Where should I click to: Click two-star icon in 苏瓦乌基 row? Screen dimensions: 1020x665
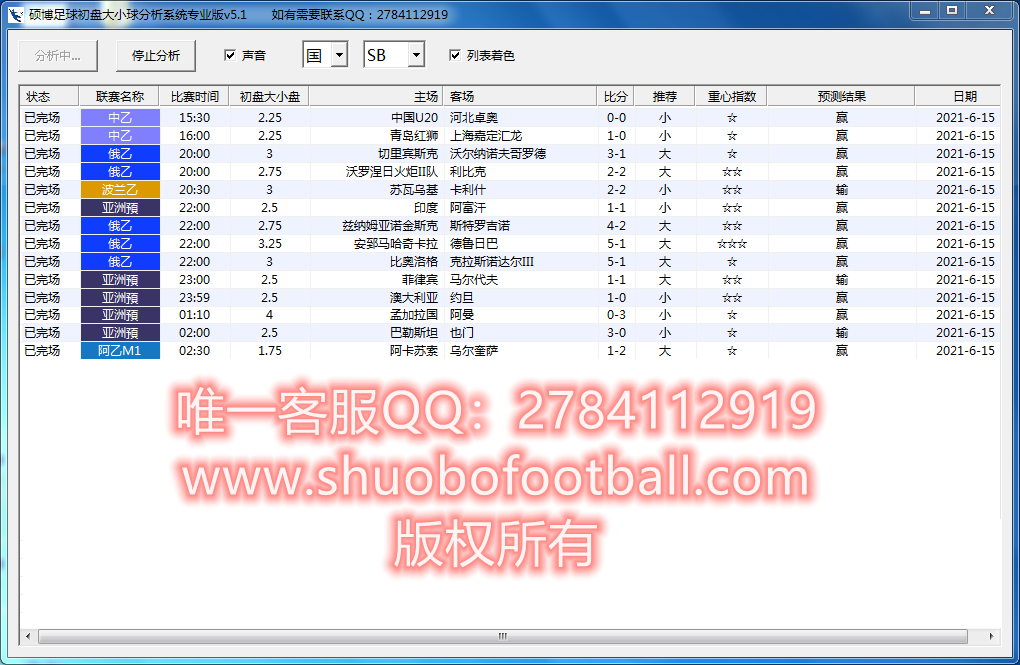point(732,189)
